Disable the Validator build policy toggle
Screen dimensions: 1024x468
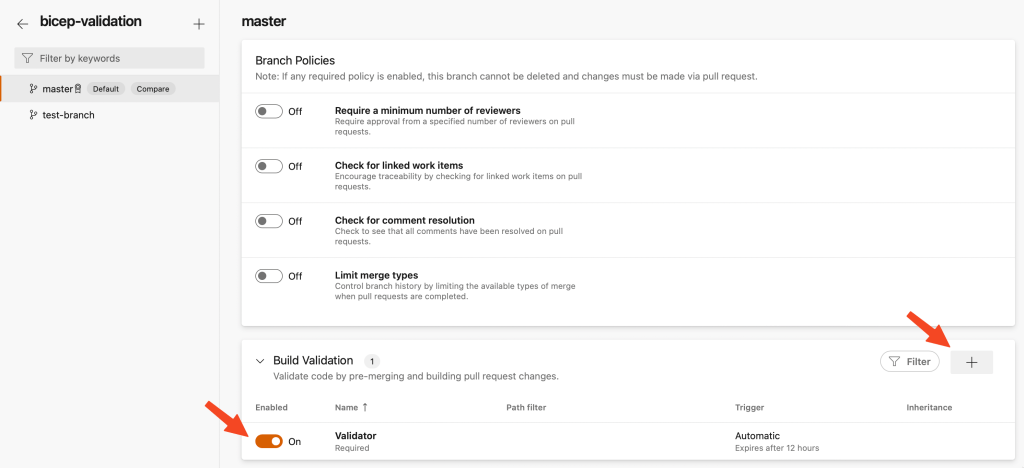pyautogui.click(x=269, y=441)
